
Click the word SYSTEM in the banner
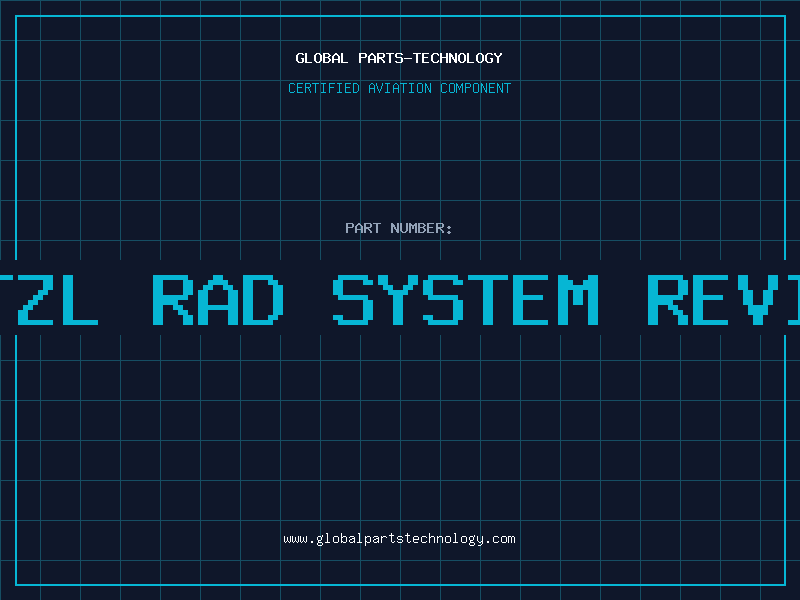tap(466, 299)
